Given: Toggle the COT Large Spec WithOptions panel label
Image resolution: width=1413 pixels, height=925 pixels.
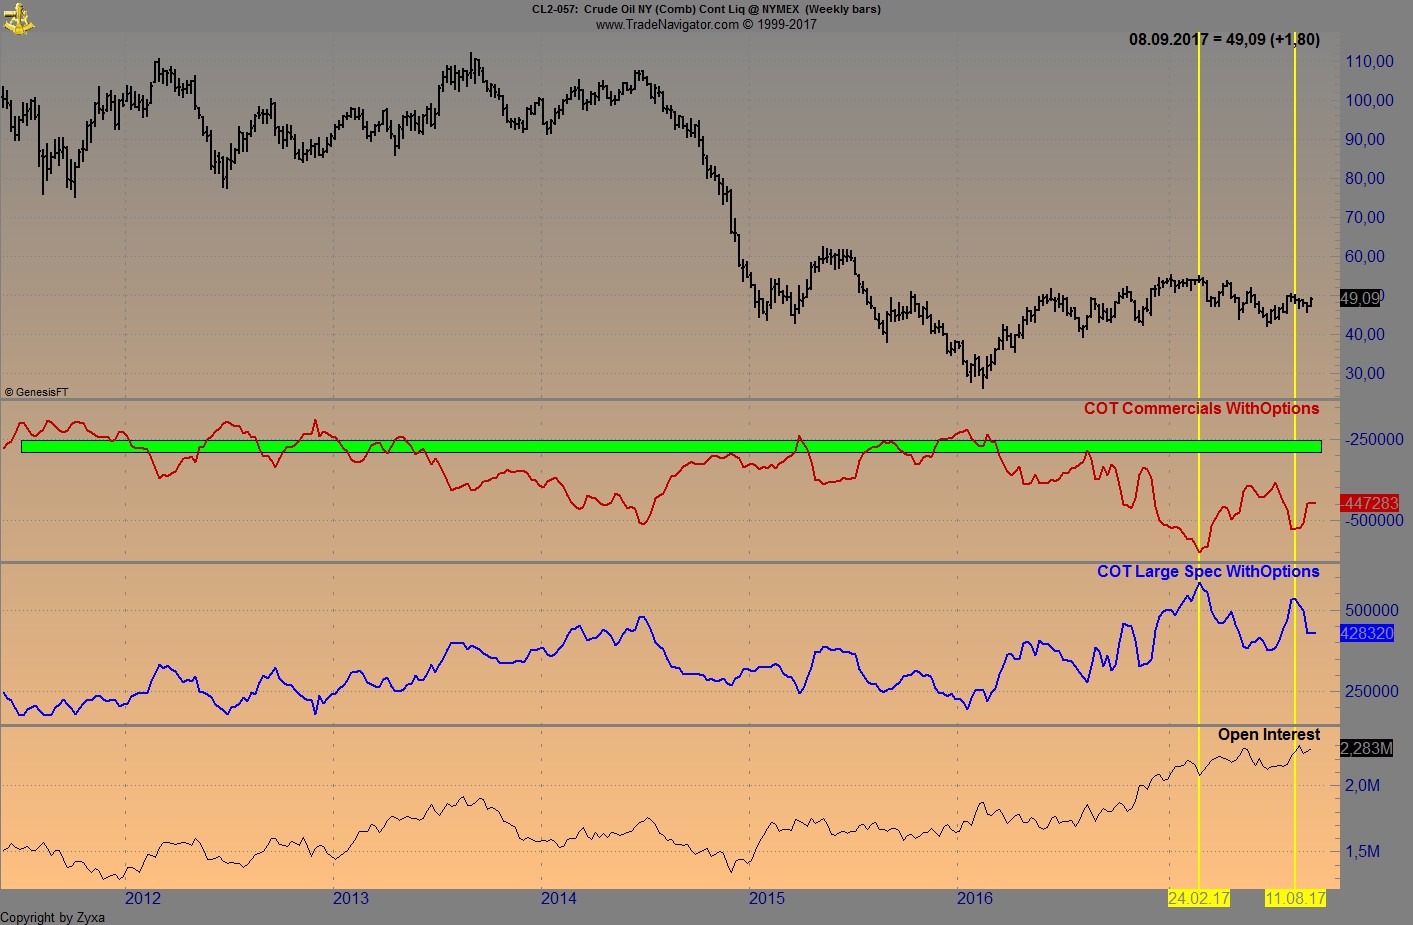Looking at the screenshot, I should tap(1209, 571).
